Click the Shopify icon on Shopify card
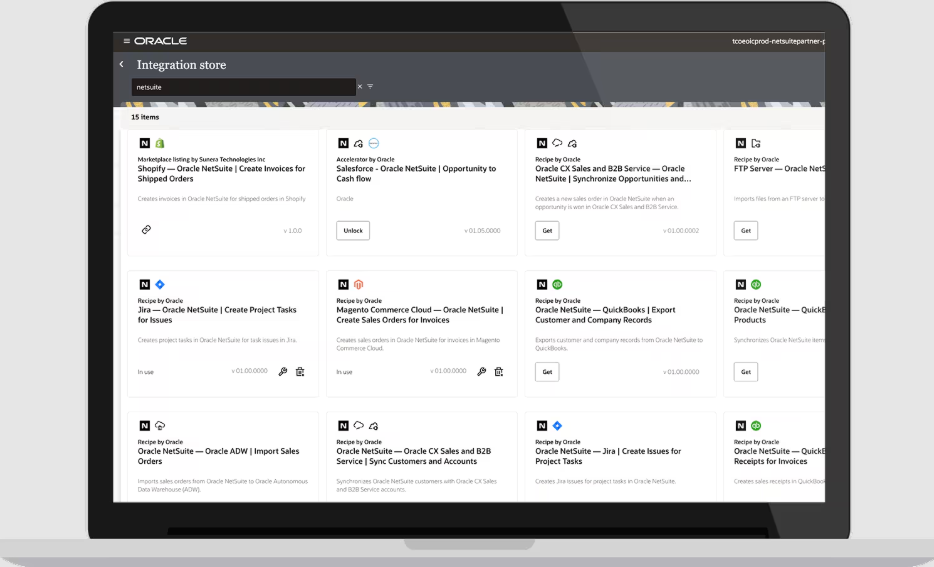Screen dimensions: 934x567 tap(160, 144)
